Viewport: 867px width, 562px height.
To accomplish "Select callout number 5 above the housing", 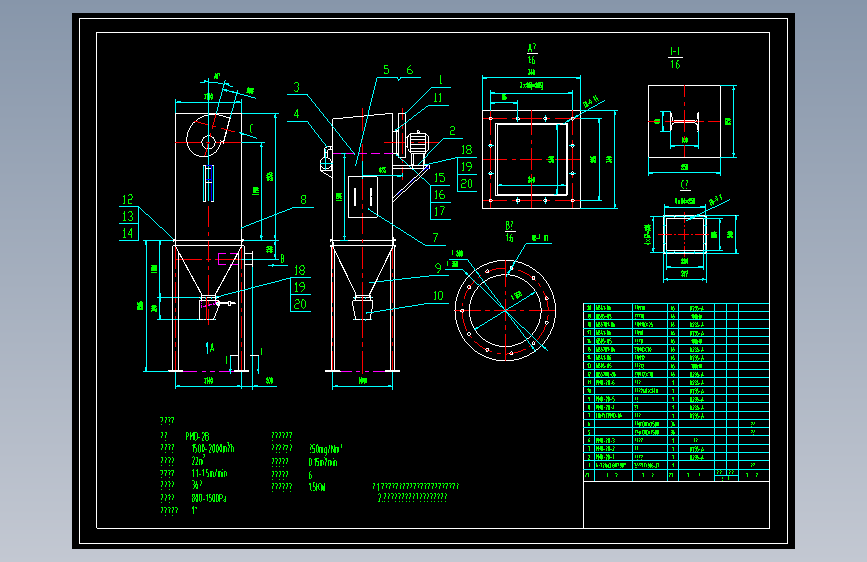I will [x=386, y=70].
